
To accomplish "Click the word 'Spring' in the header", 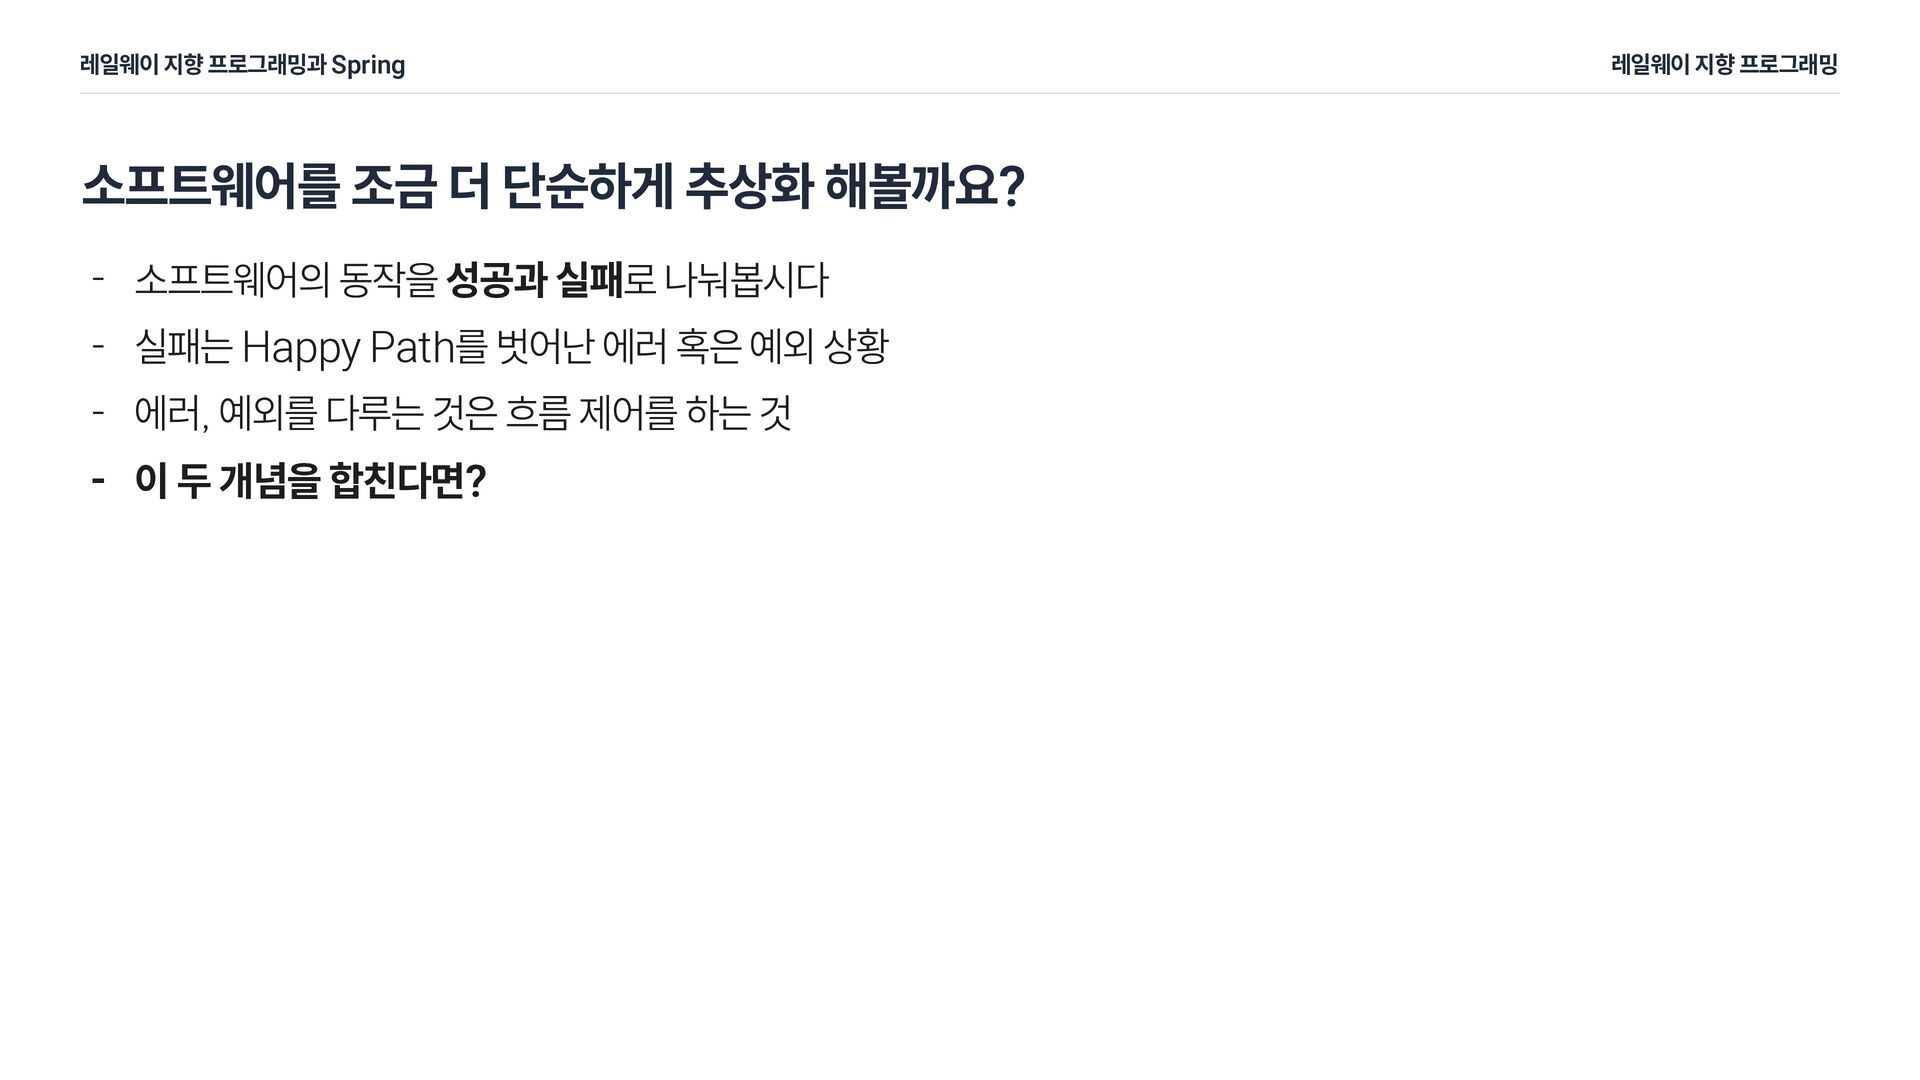I will [x=368, y=66].
